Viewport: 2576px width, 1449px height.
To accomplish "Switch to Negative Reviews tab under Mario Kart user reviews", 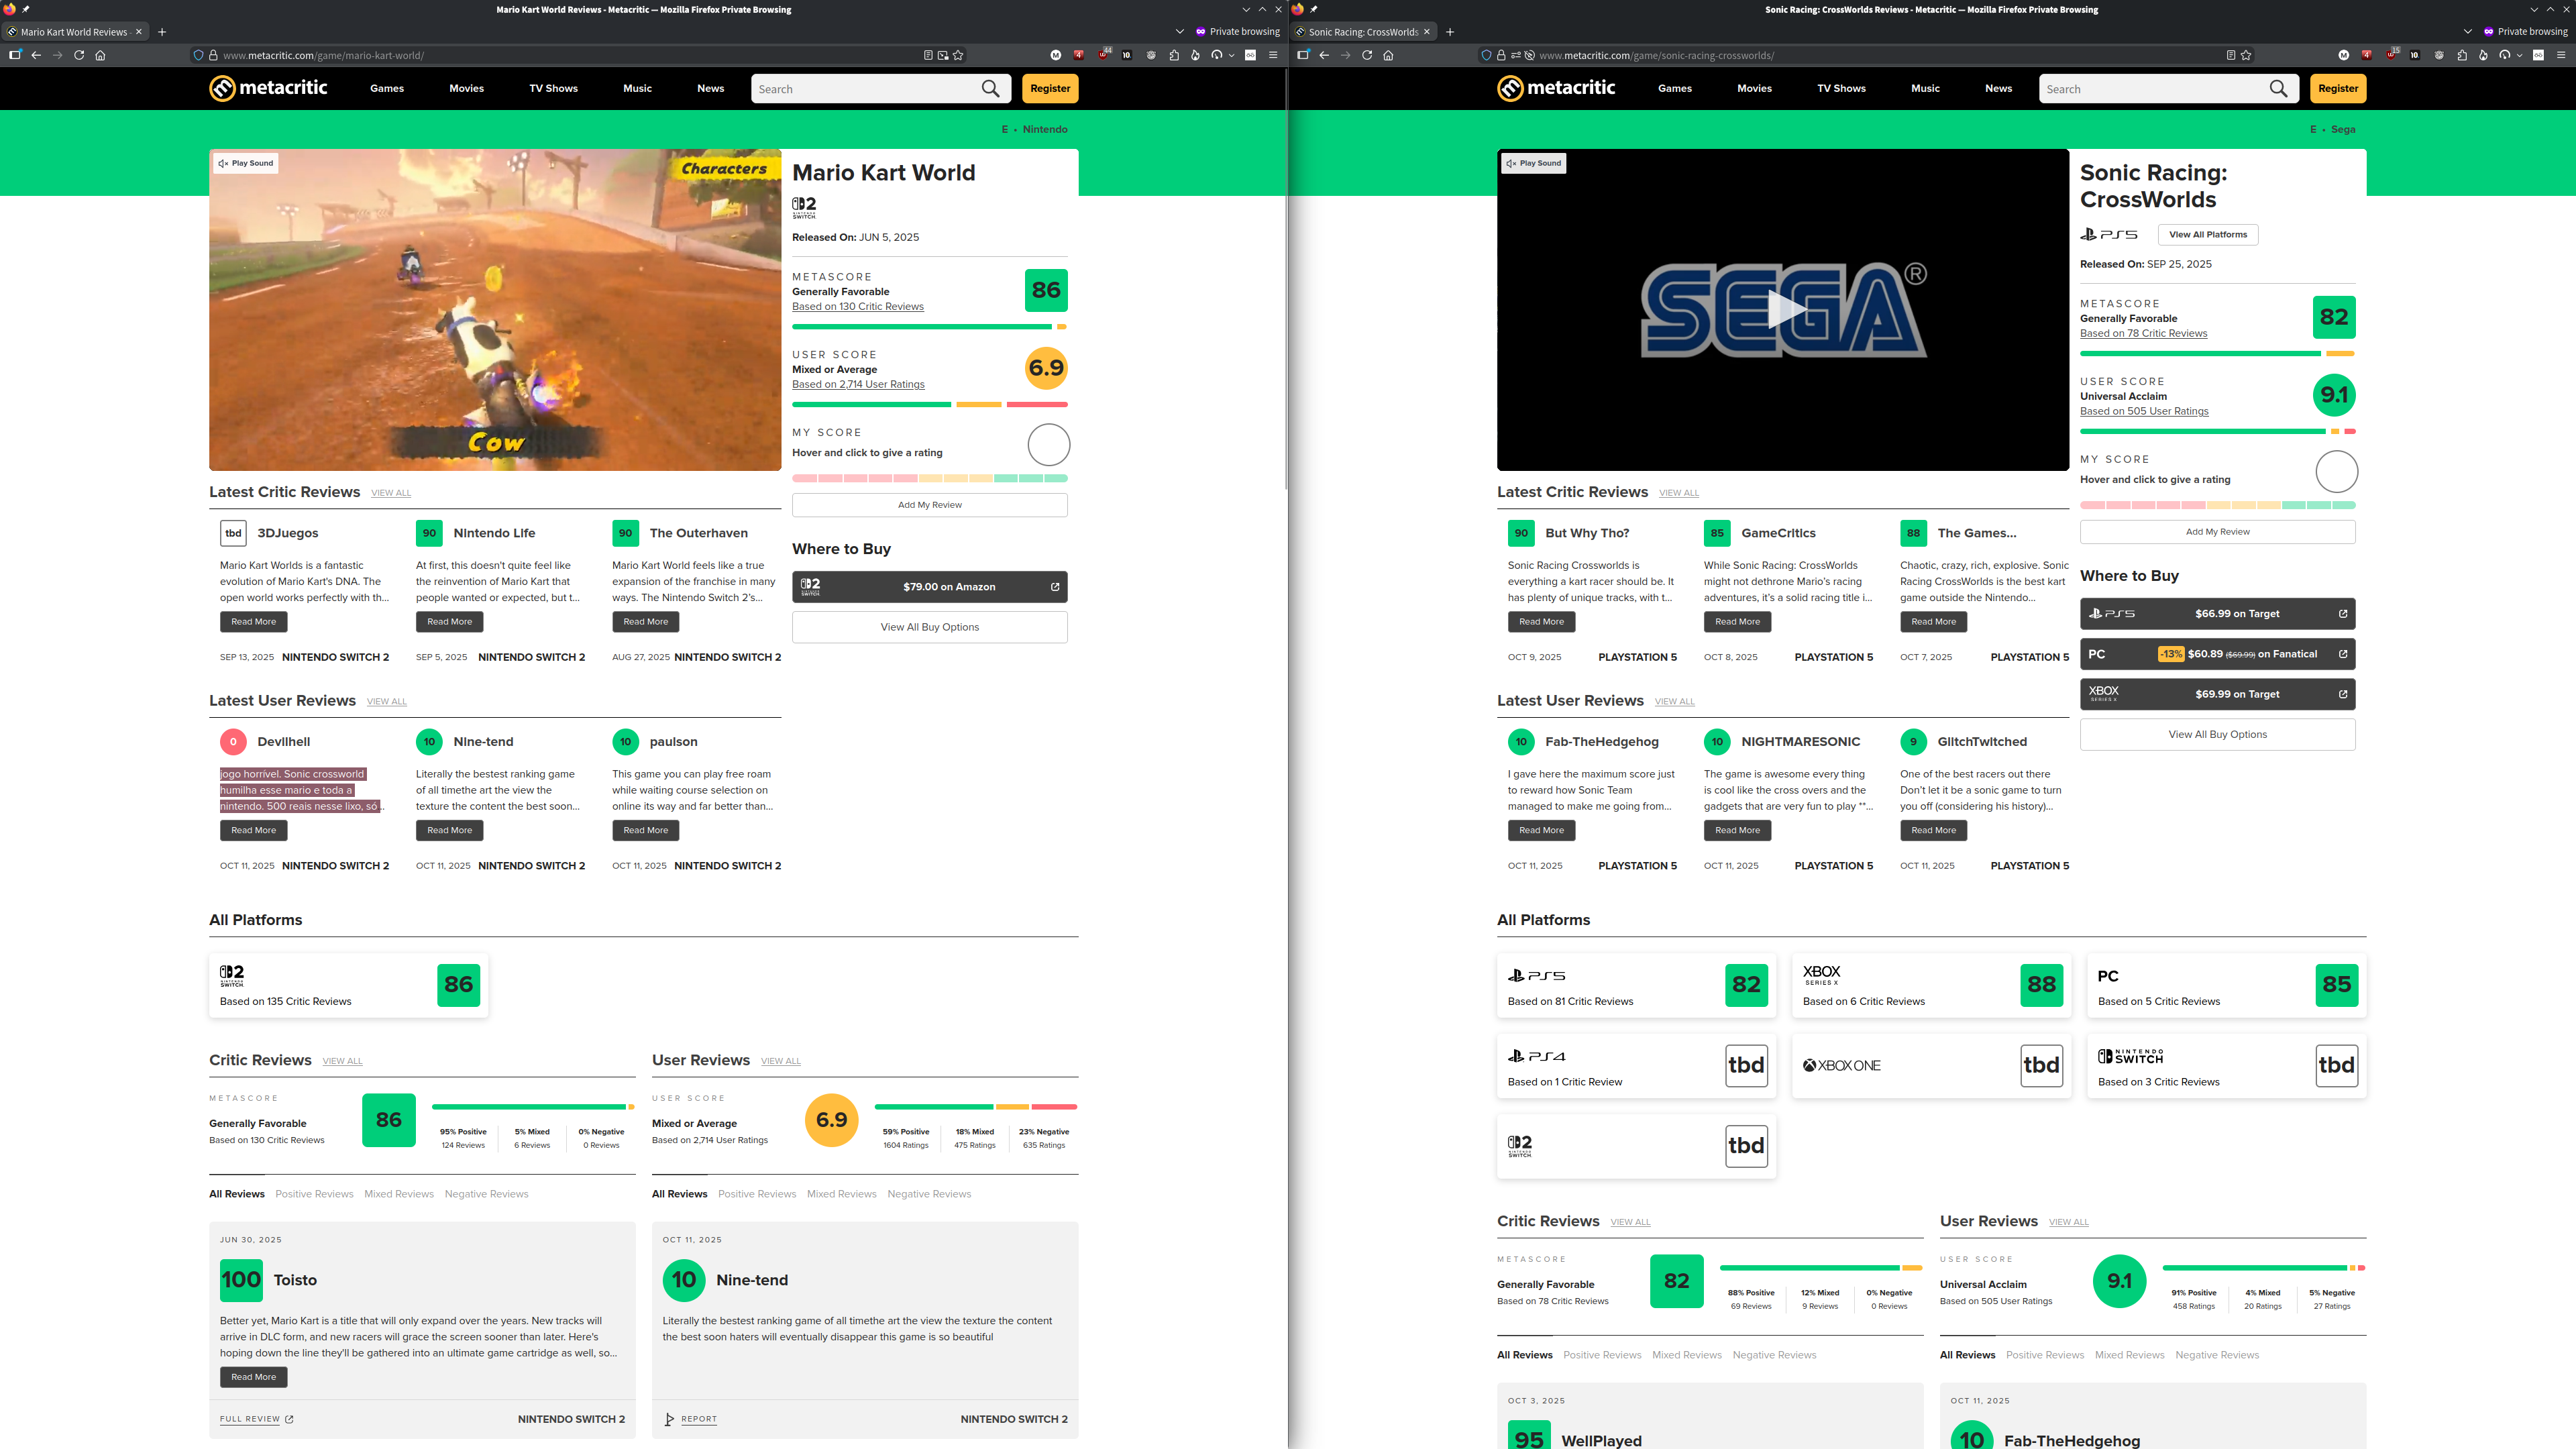I will 929,1194.
